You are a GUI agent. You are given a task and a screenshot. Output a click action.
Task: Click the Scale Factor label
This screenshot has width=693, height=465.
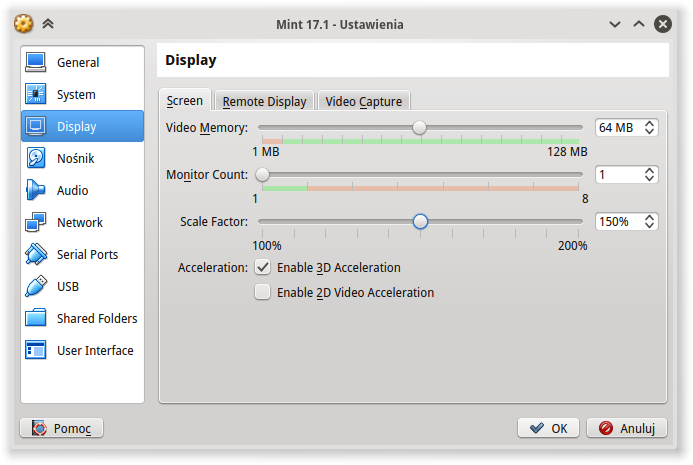[x=214, y=221]
